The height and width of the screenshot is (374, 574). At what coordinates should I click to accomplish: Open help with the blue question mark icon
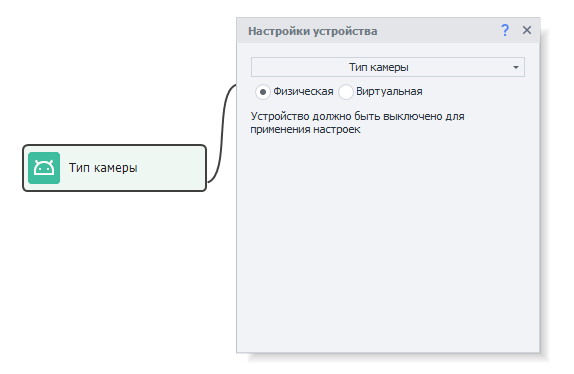505,30
